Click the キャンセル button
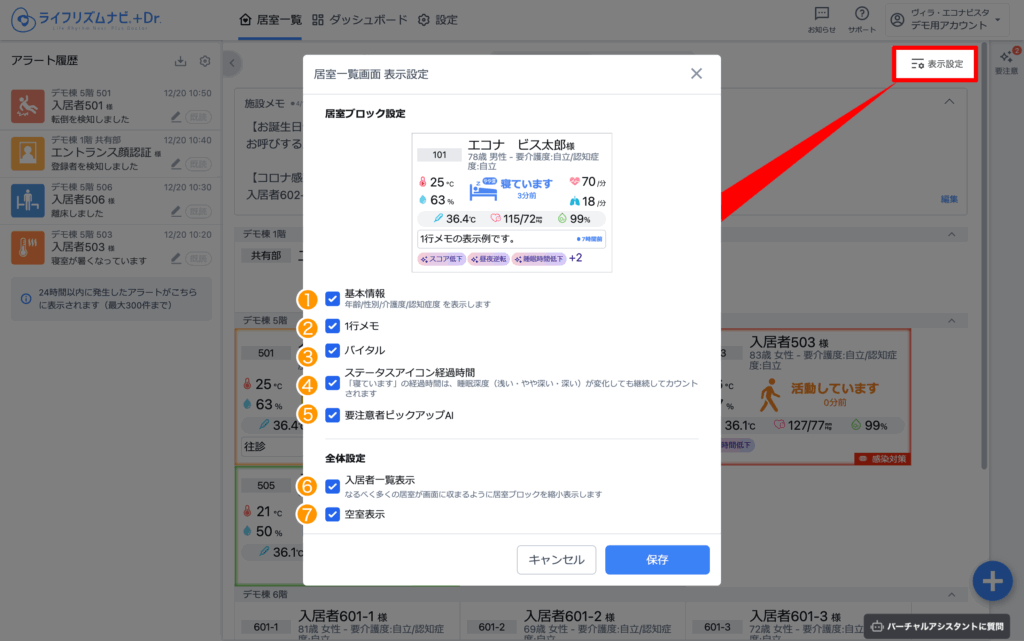The image size is (1024, 641). point(556,560)
